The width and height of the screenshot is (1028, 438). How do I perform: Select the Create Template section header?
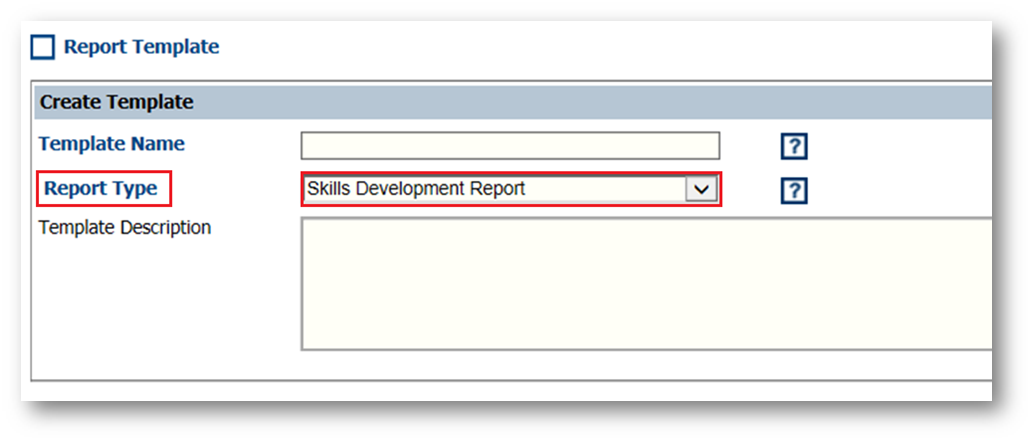coord(117,102)
